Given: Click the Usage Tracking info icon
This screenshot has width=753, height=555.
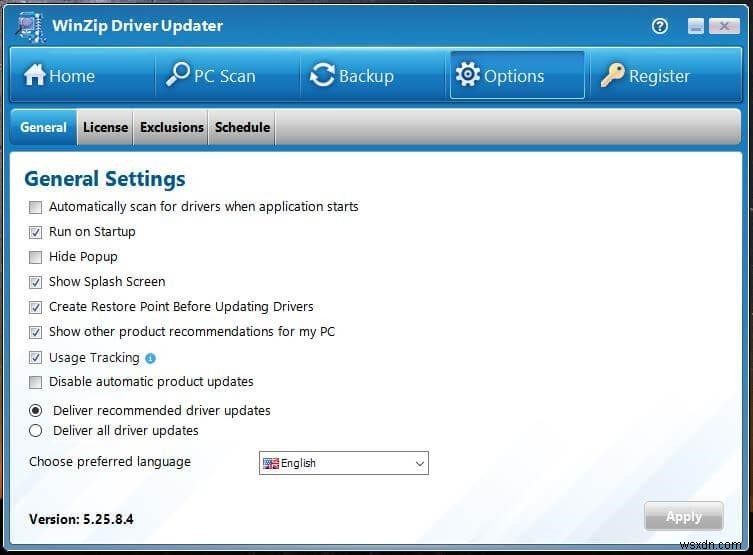Looking at the screenshot, I should 150,359.
